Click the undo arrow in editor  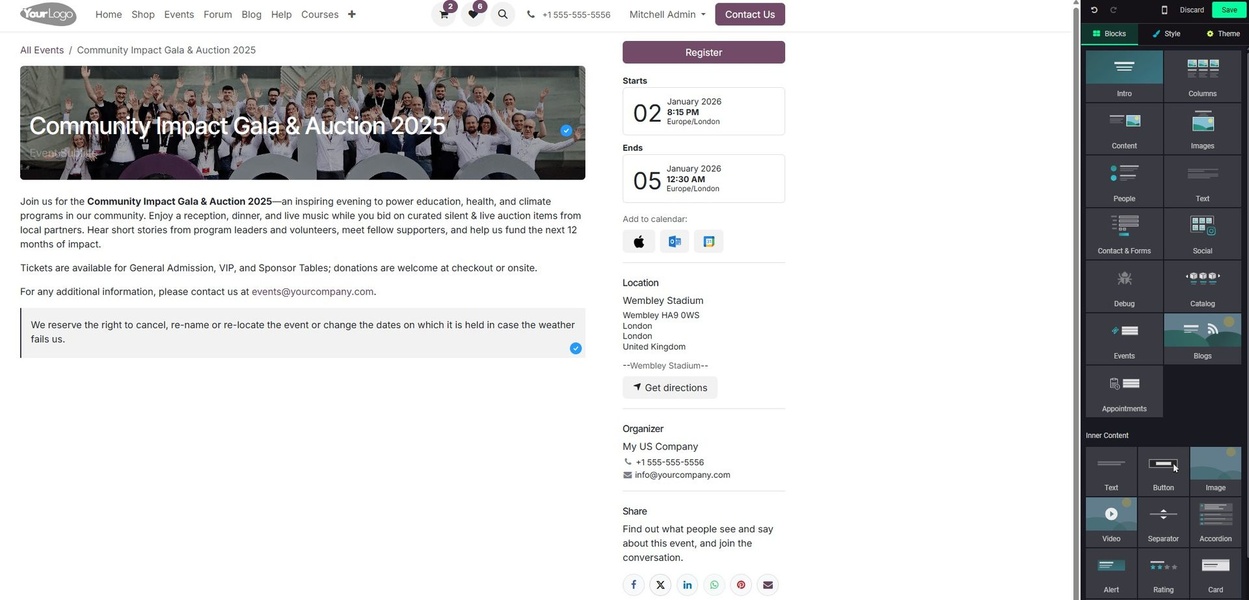(1094, 10)
